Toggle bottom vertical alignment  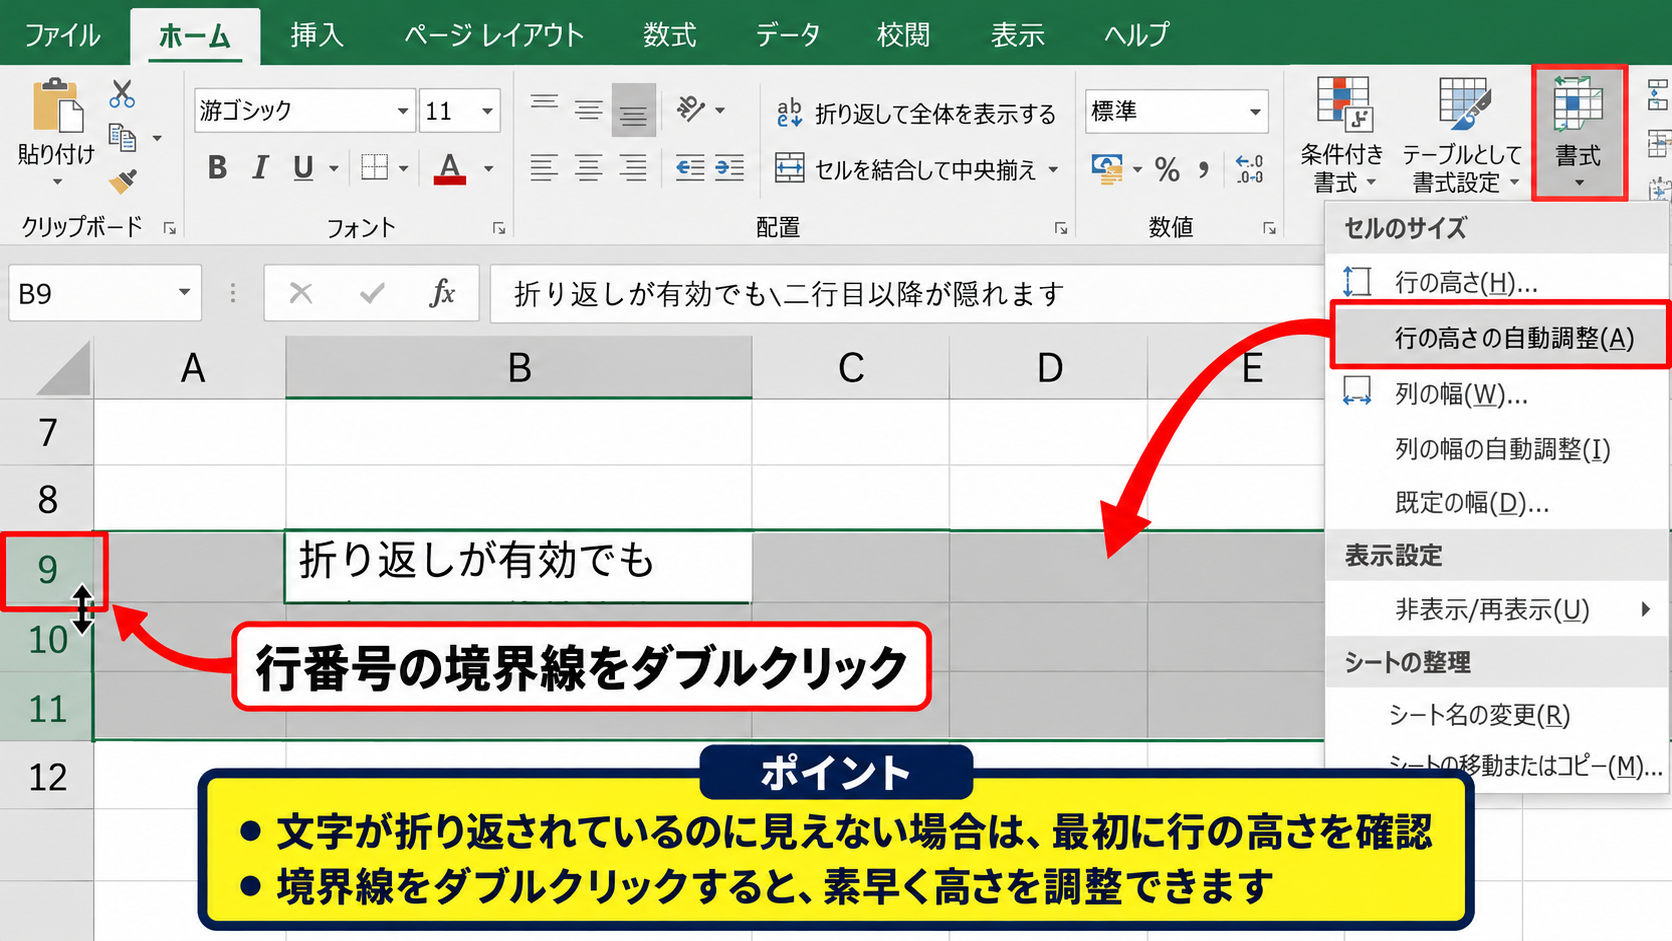click(633, 110)
